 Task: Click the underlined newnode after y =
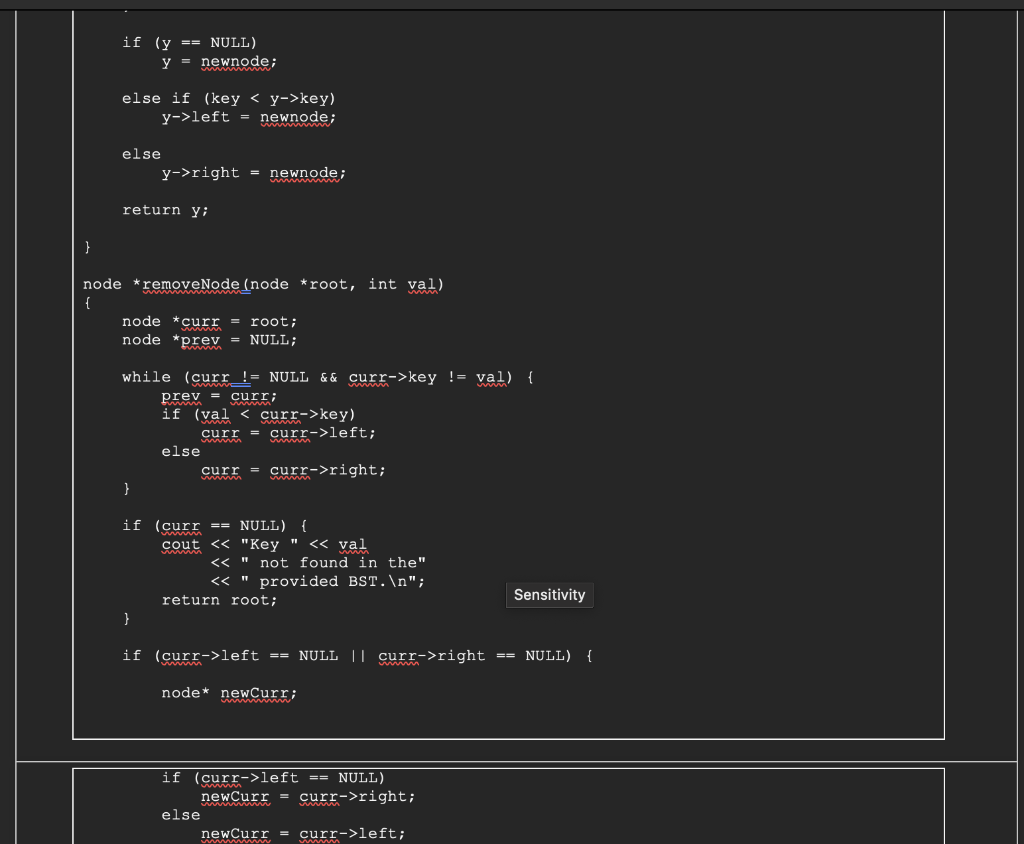pyautogui.click(x=236, y=61)
